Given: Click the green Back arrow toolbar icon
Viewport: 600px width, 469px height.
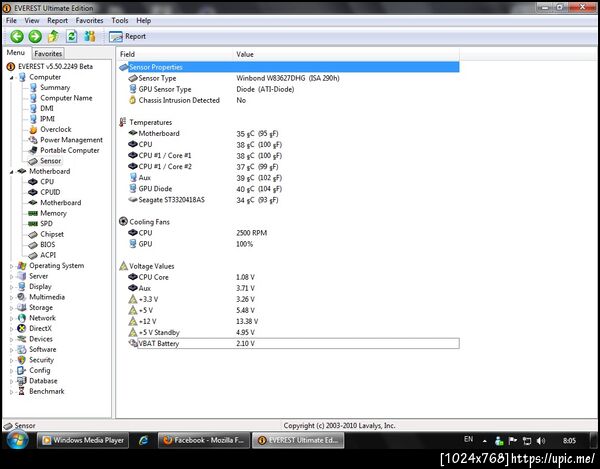Looking at the screenshot, I should click(17, 37).
